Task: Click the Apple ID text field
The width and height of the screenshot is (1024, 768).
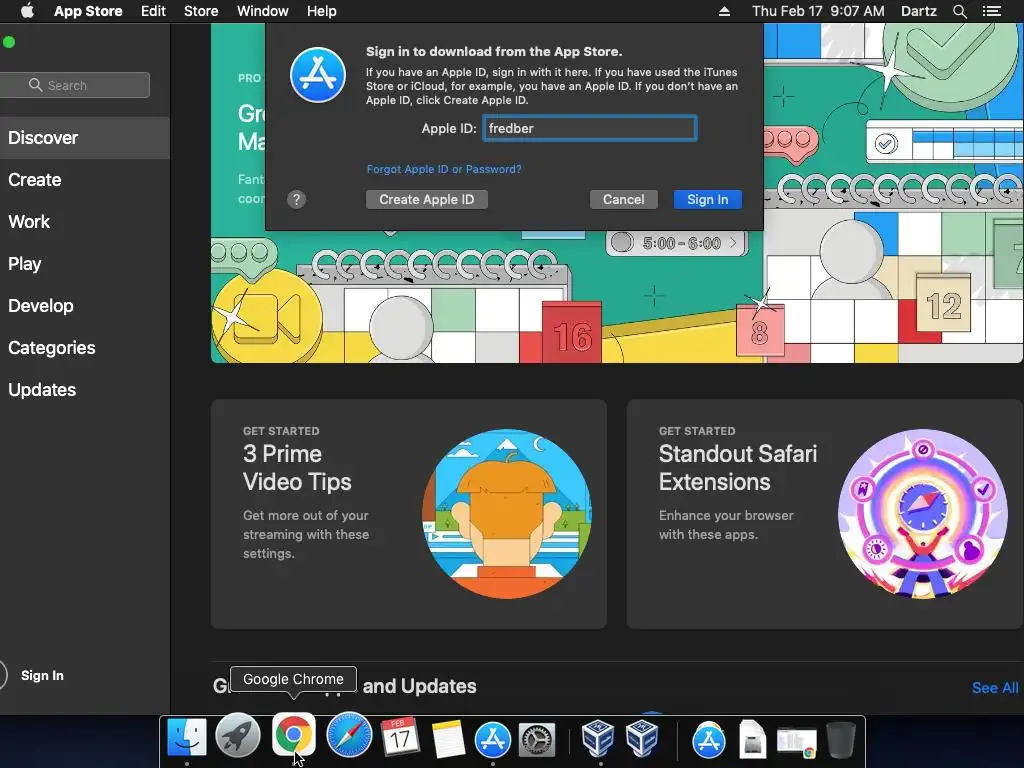Action: pos(590,128)
